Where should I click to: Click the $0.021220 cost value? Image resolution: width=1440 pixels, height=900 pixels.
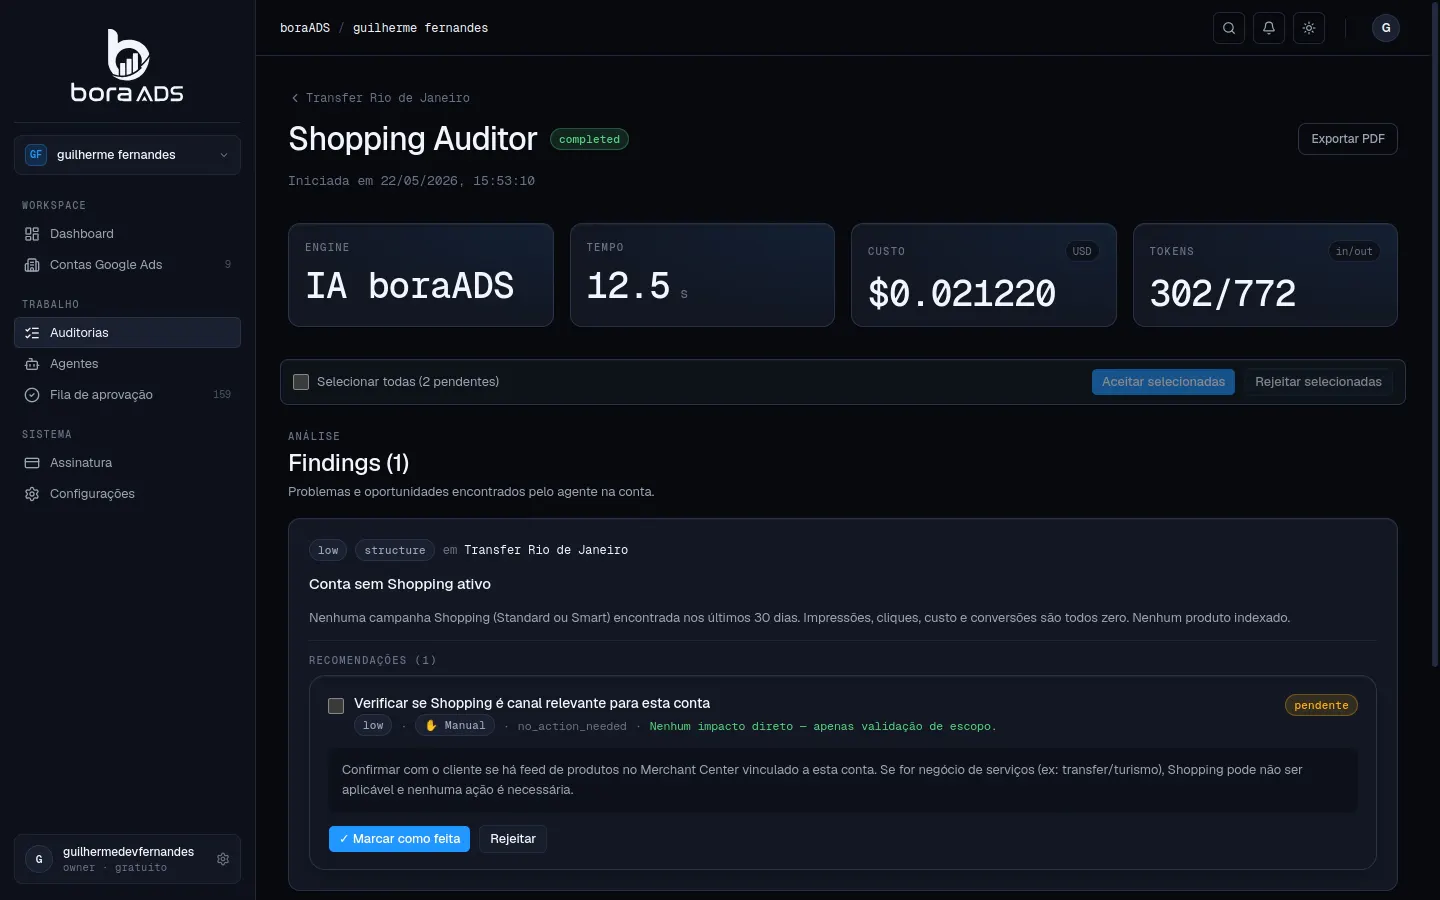point(962,293)
